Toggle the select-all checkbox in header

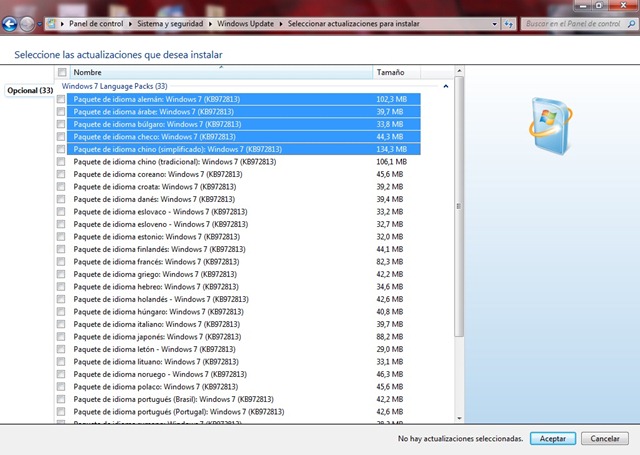click(62, 72)
